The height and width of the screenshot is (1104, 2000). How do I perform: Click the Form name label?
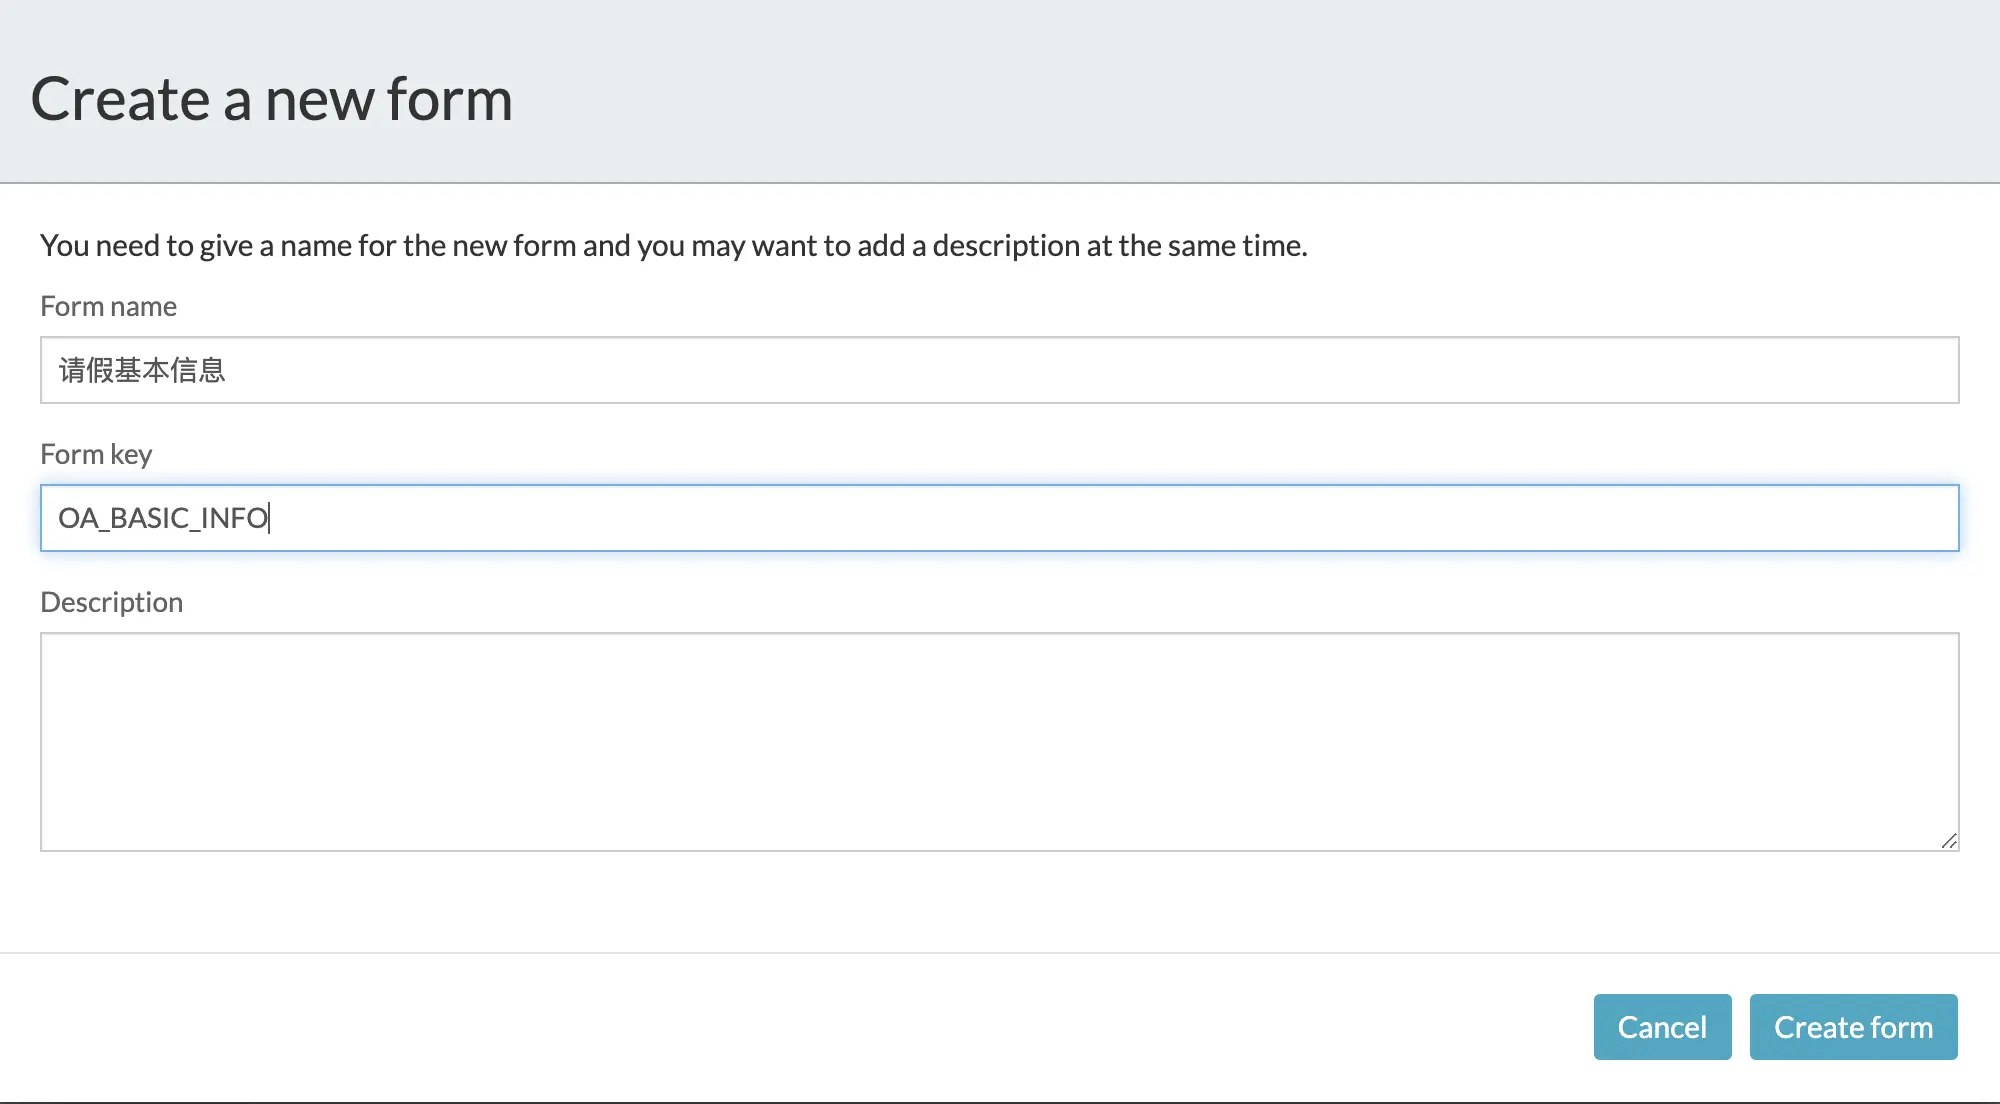coord(108,306)
